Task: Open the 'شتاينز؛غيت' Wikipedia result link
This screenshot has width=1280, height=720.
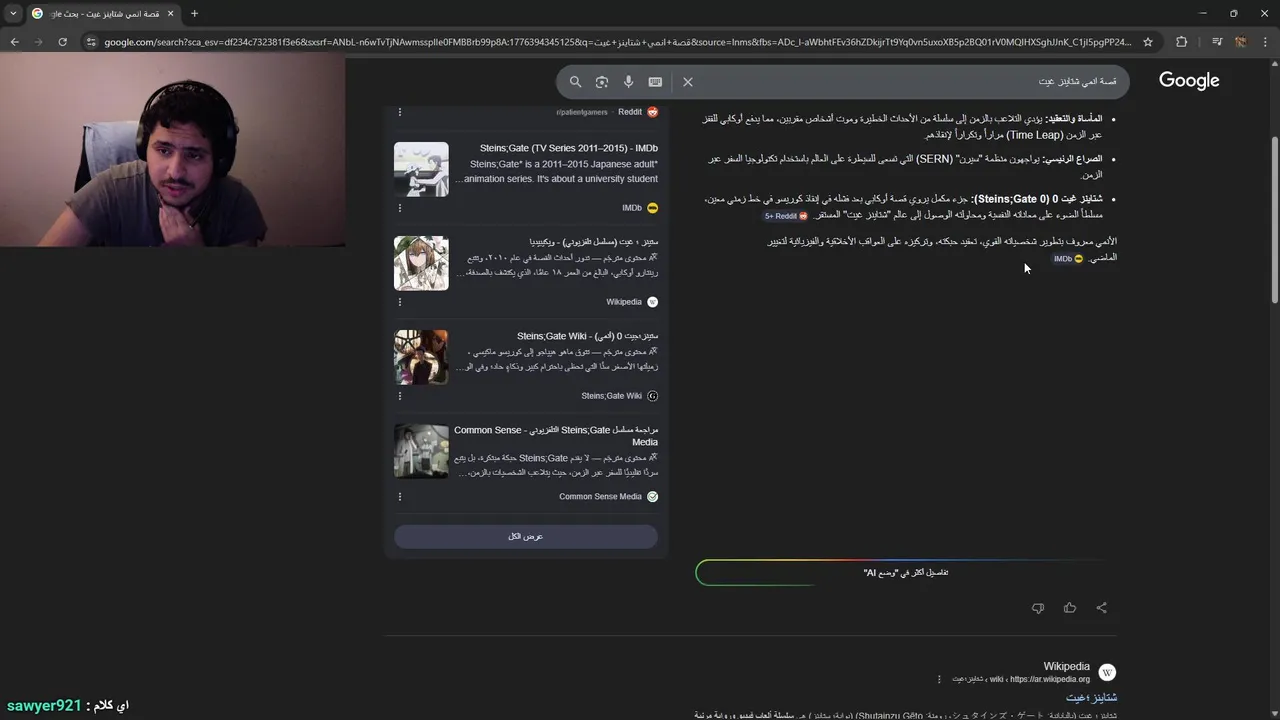Action: click(1091, 697)
